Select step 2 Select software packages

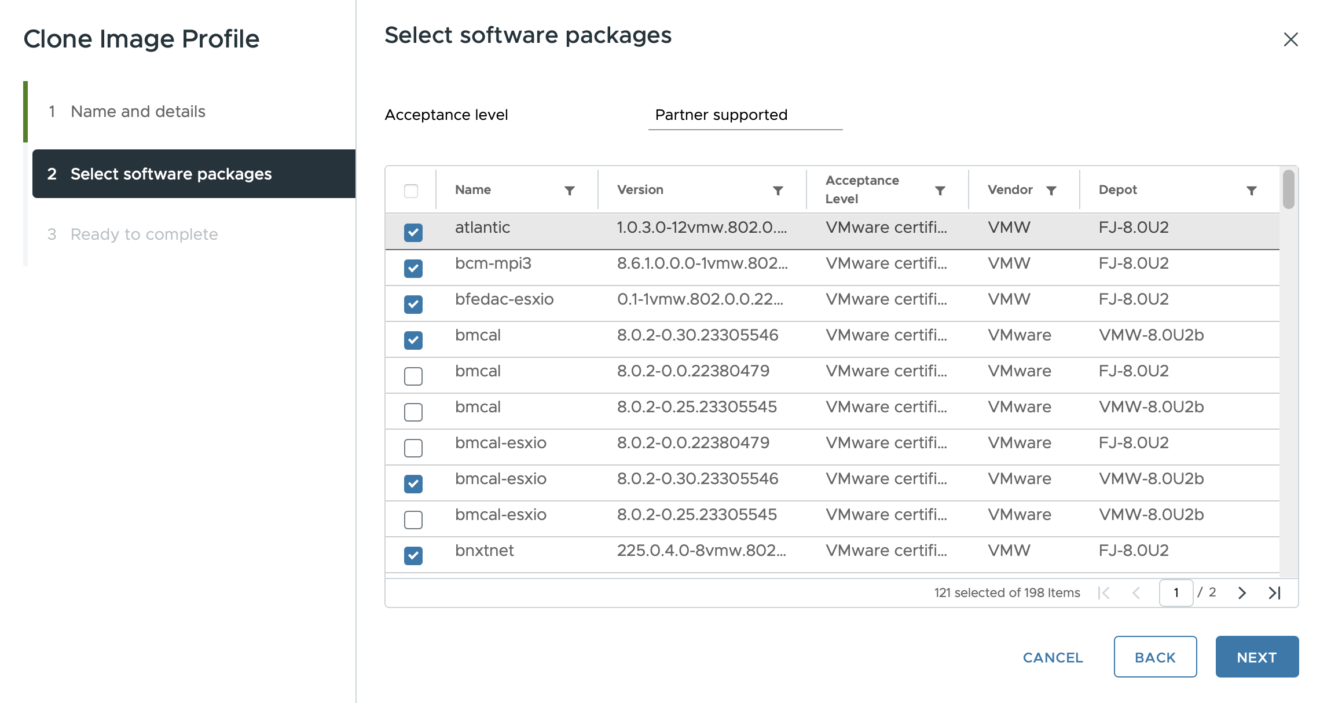tap(171, 174)
